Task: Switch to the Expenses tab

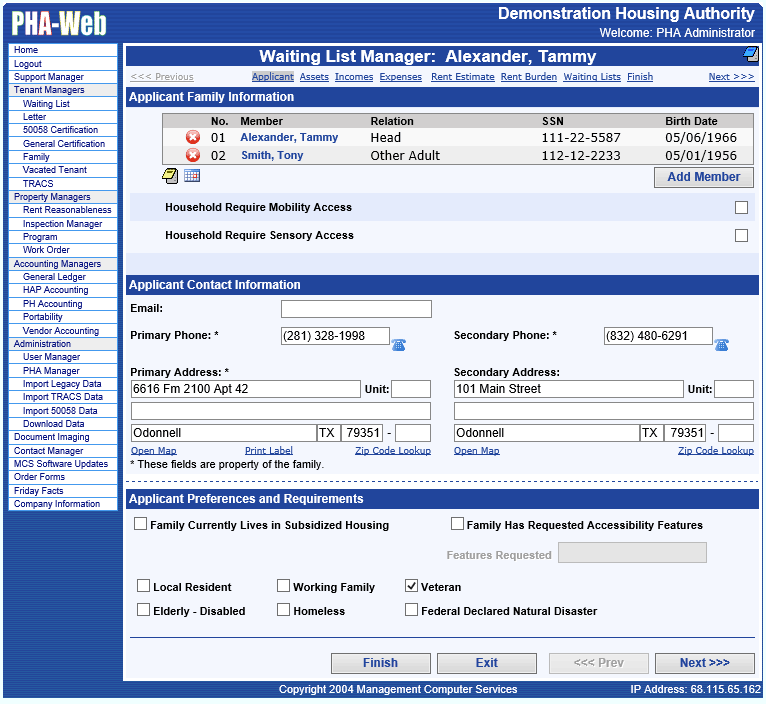Action: pyautogui.click(x=401, y=77)
